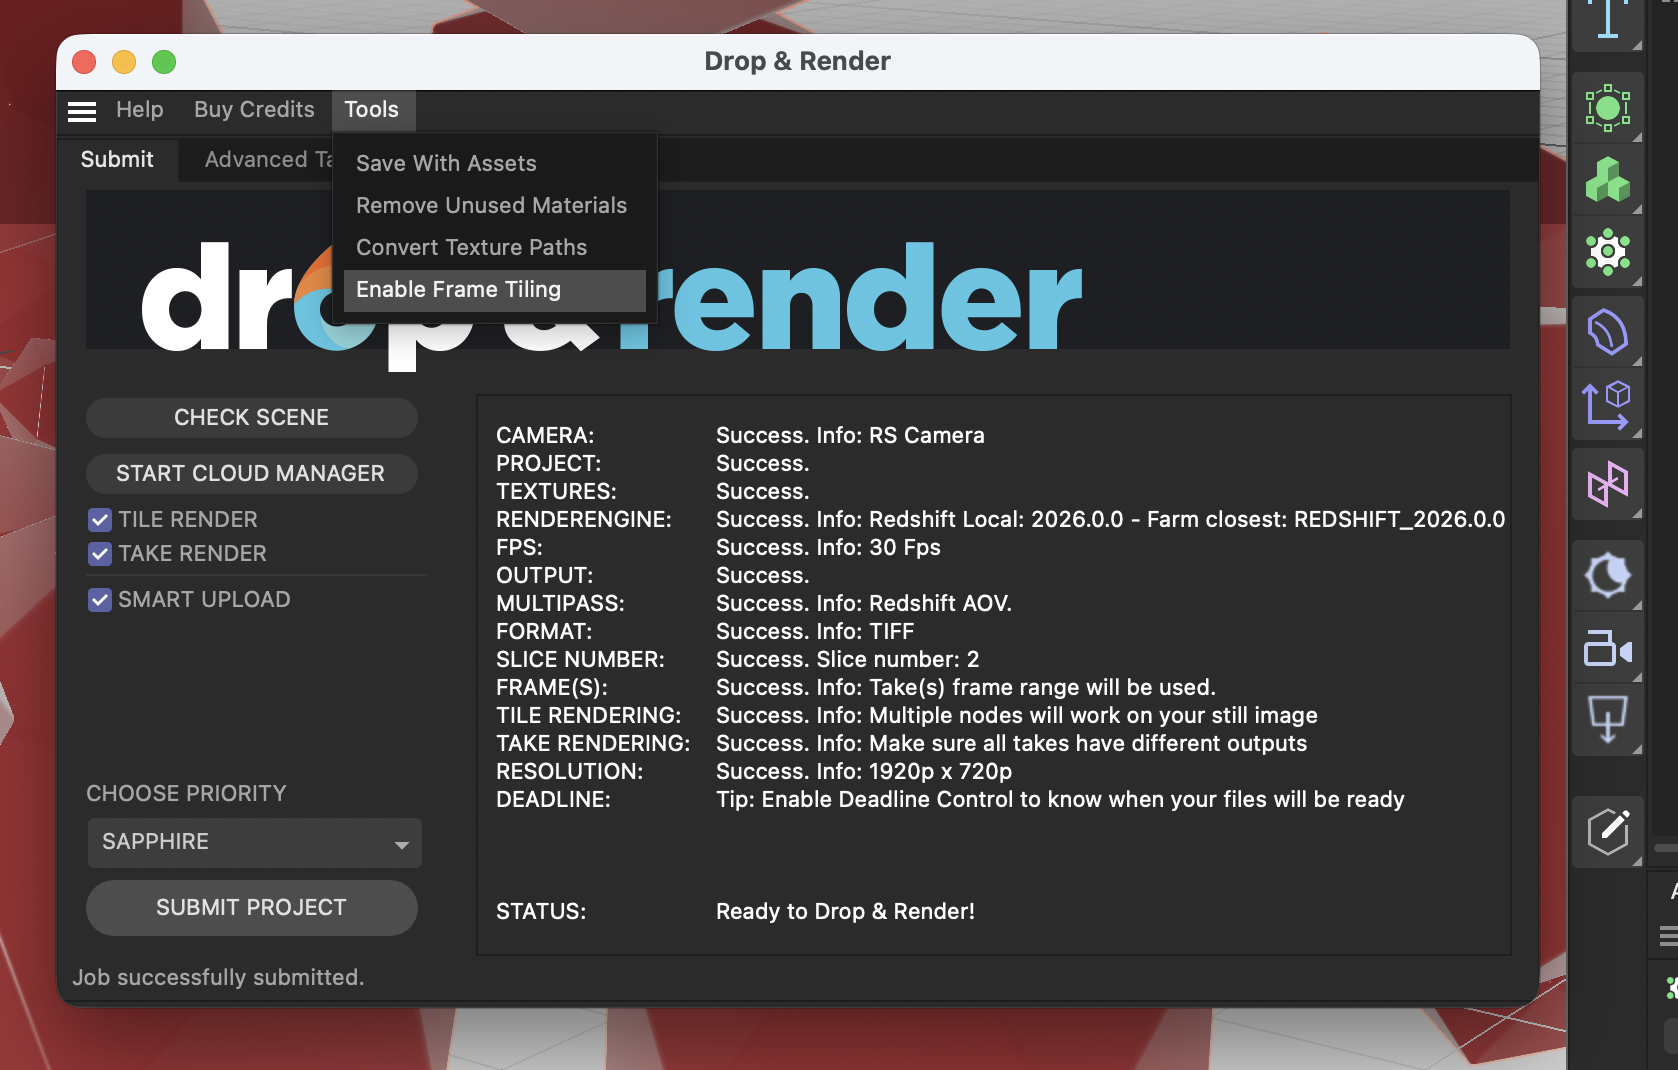Add a Cube primitive from the right toolbar
The height and width of the screenshot is (1070, 1678).
coord(1607,181)
